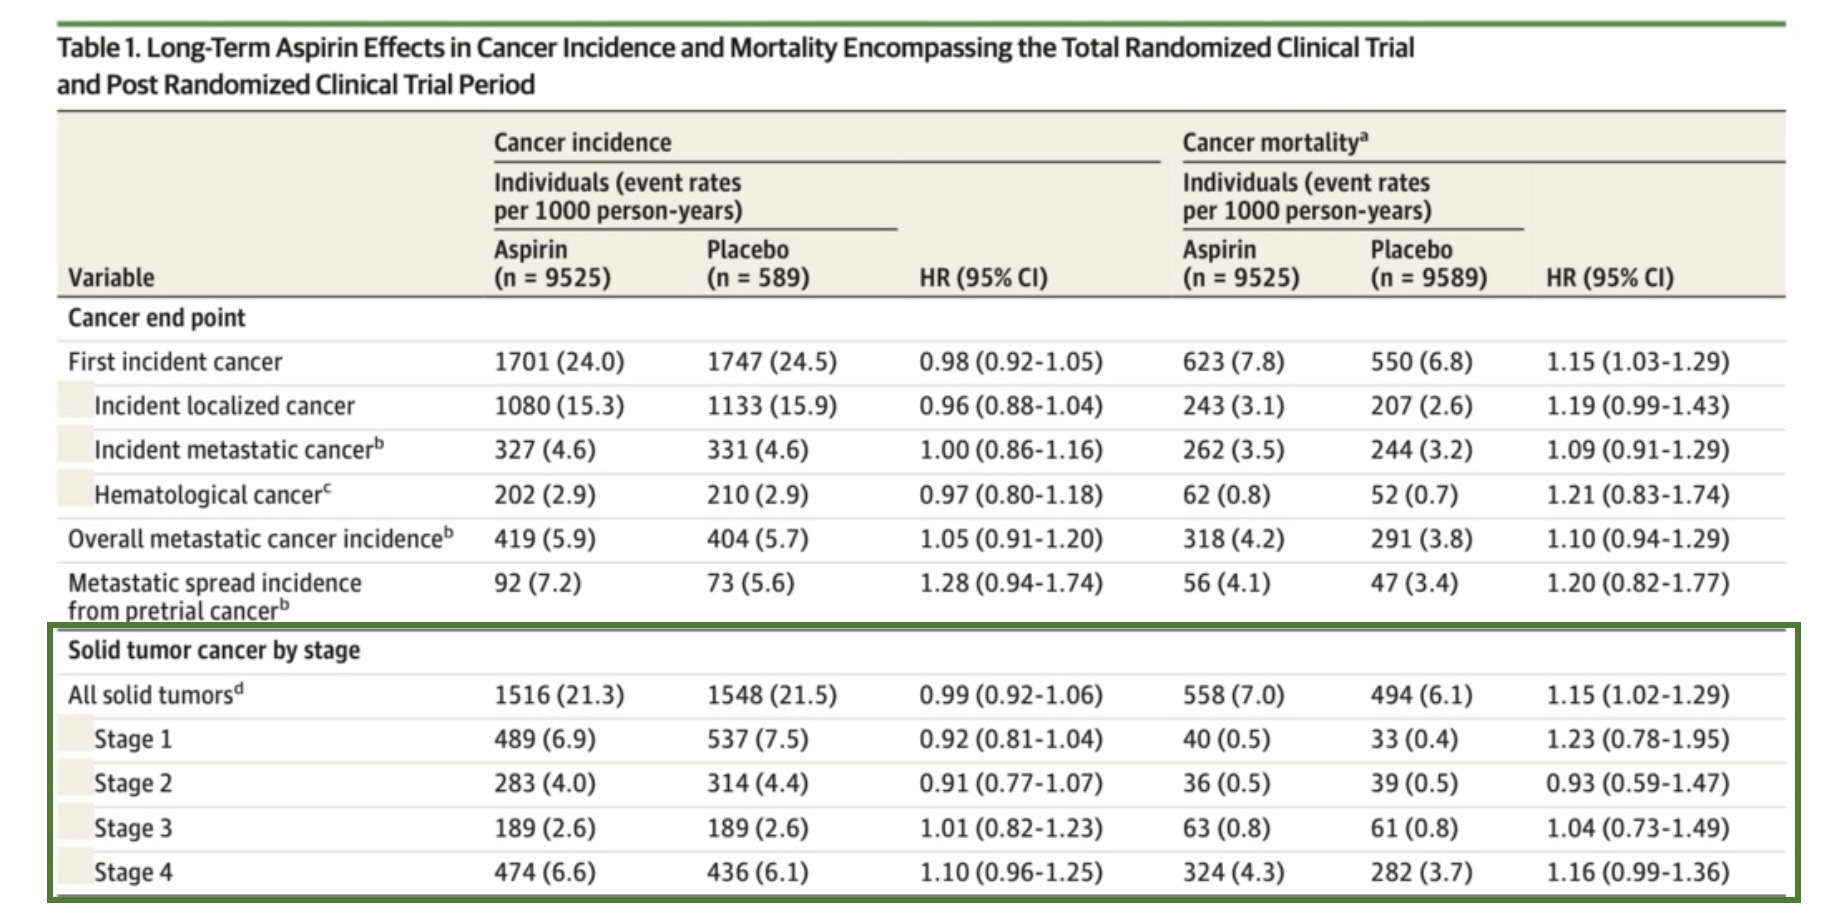
Task: Click the 'Placebo (n = 589)' column header
Action: 757,263
